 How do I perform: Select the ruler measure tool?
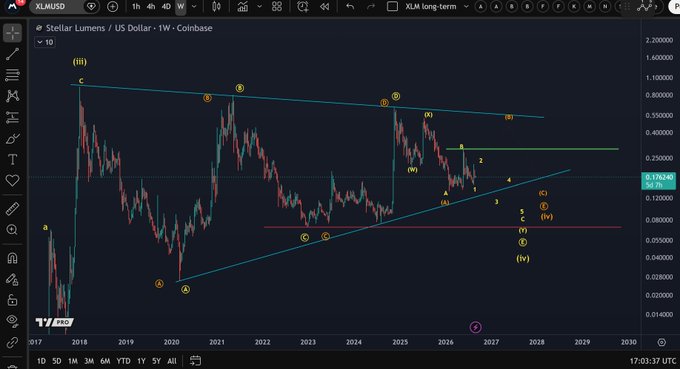point(13,209)
